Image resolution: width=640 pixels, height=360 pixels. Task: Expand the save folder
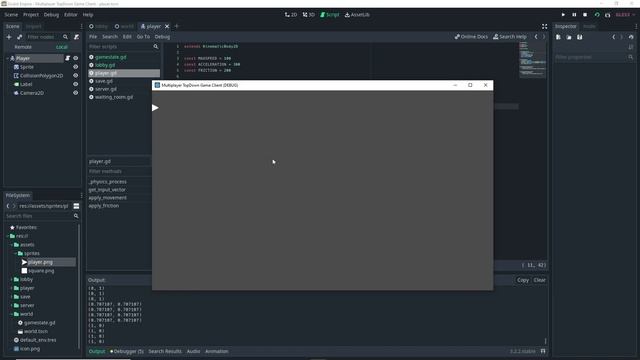tap(11, 297)
